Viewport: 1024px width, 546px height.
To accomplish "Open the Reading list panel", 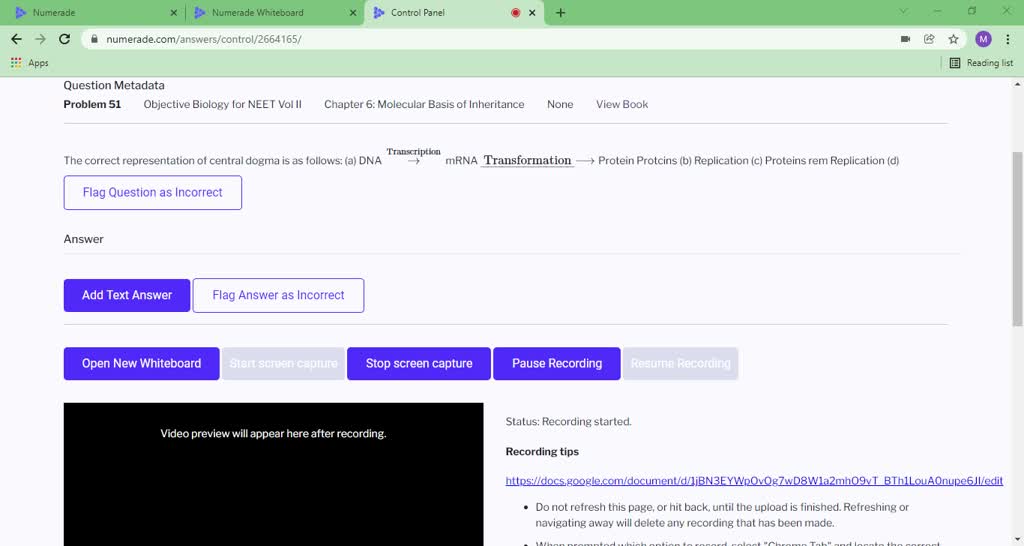I will 981,63.
